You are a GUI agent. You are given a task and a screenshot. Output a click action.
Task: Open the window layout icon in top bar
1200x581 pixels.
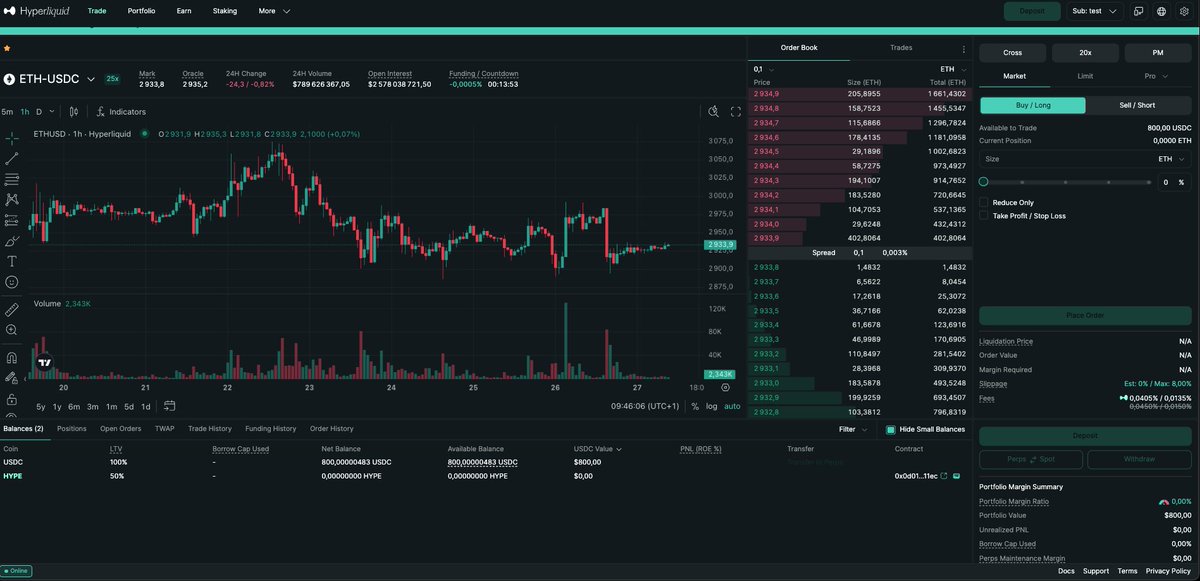[1139, 11]
